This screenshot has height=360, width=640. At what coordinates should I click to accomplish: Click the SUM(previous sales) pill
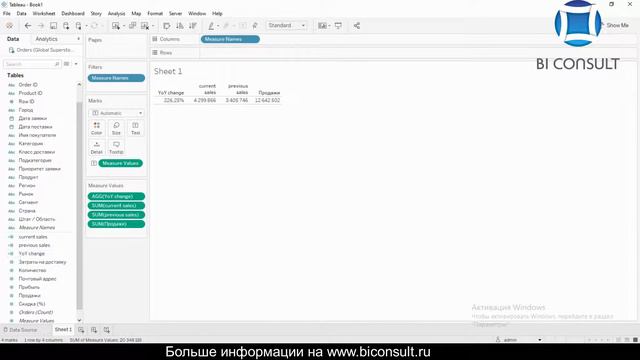(116, 215)
